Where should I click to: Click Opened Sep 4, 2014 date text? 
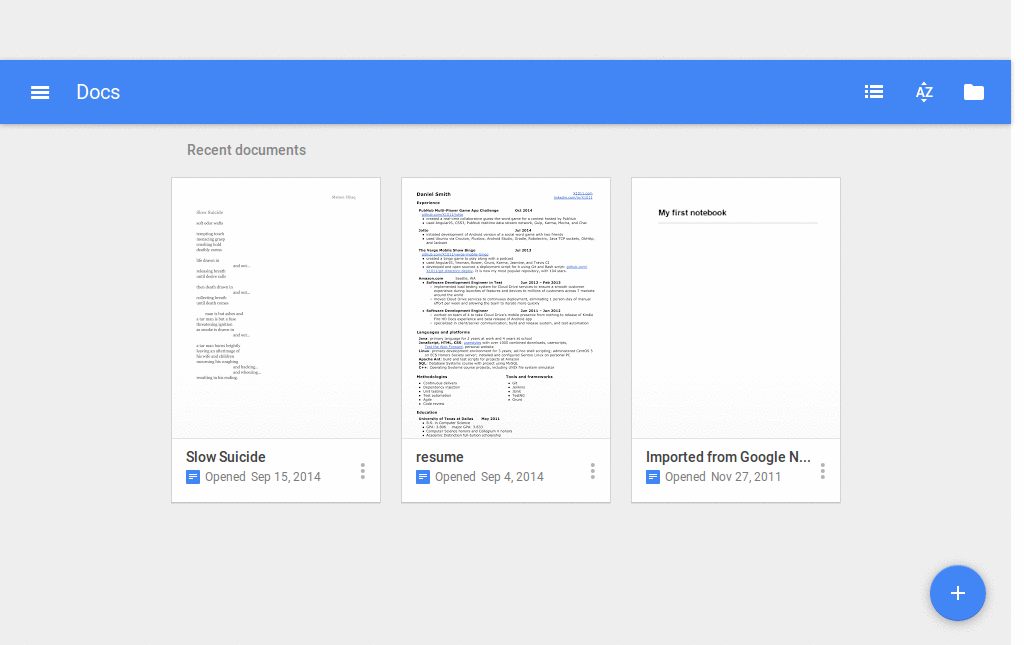point(489,477)
